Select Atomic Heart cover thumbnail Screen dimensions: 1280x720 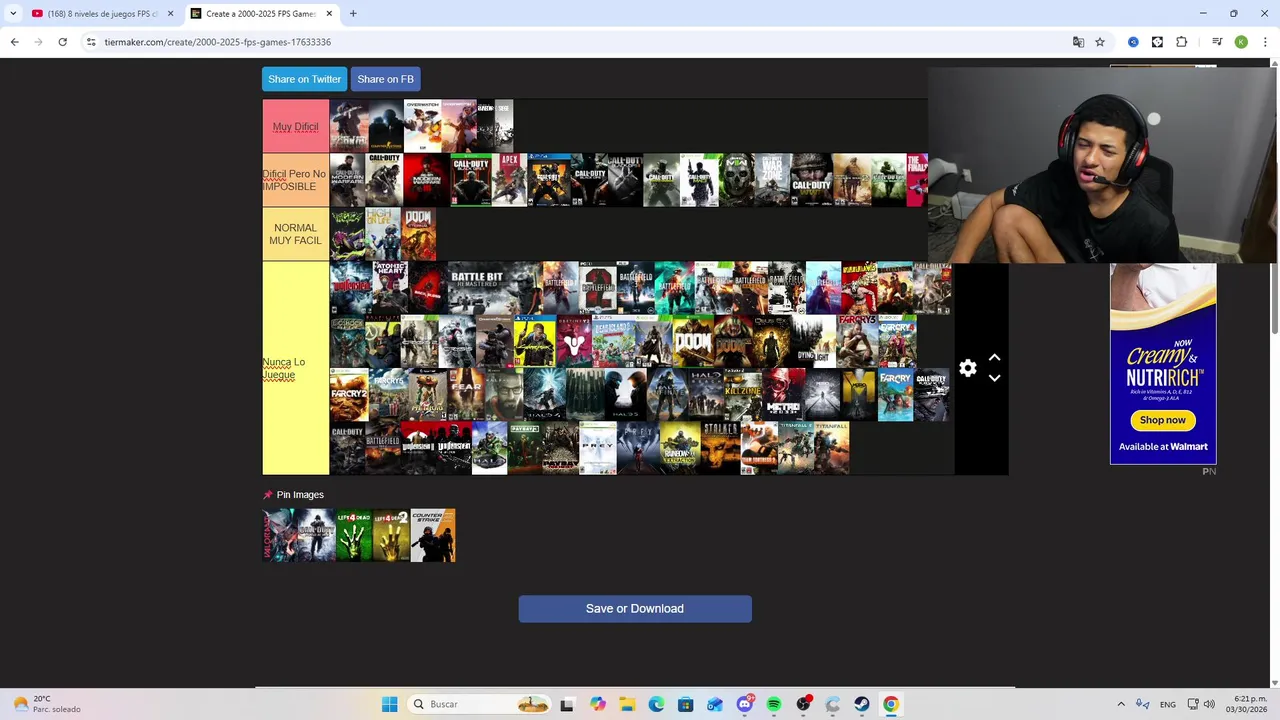(390, 288)
